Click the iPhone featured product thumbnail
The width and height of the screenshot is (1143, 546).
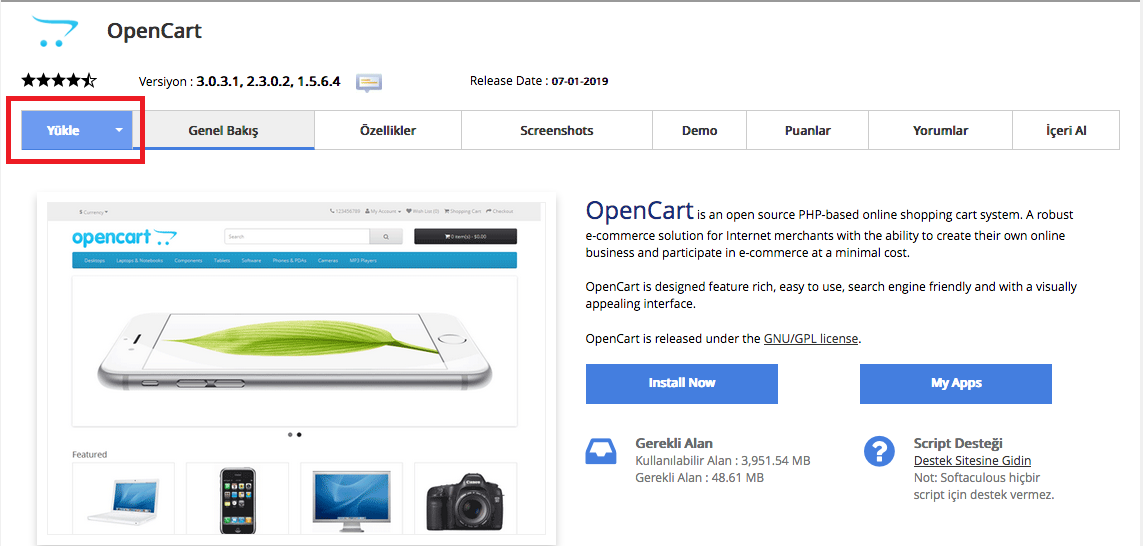click(x=238, y=499)
